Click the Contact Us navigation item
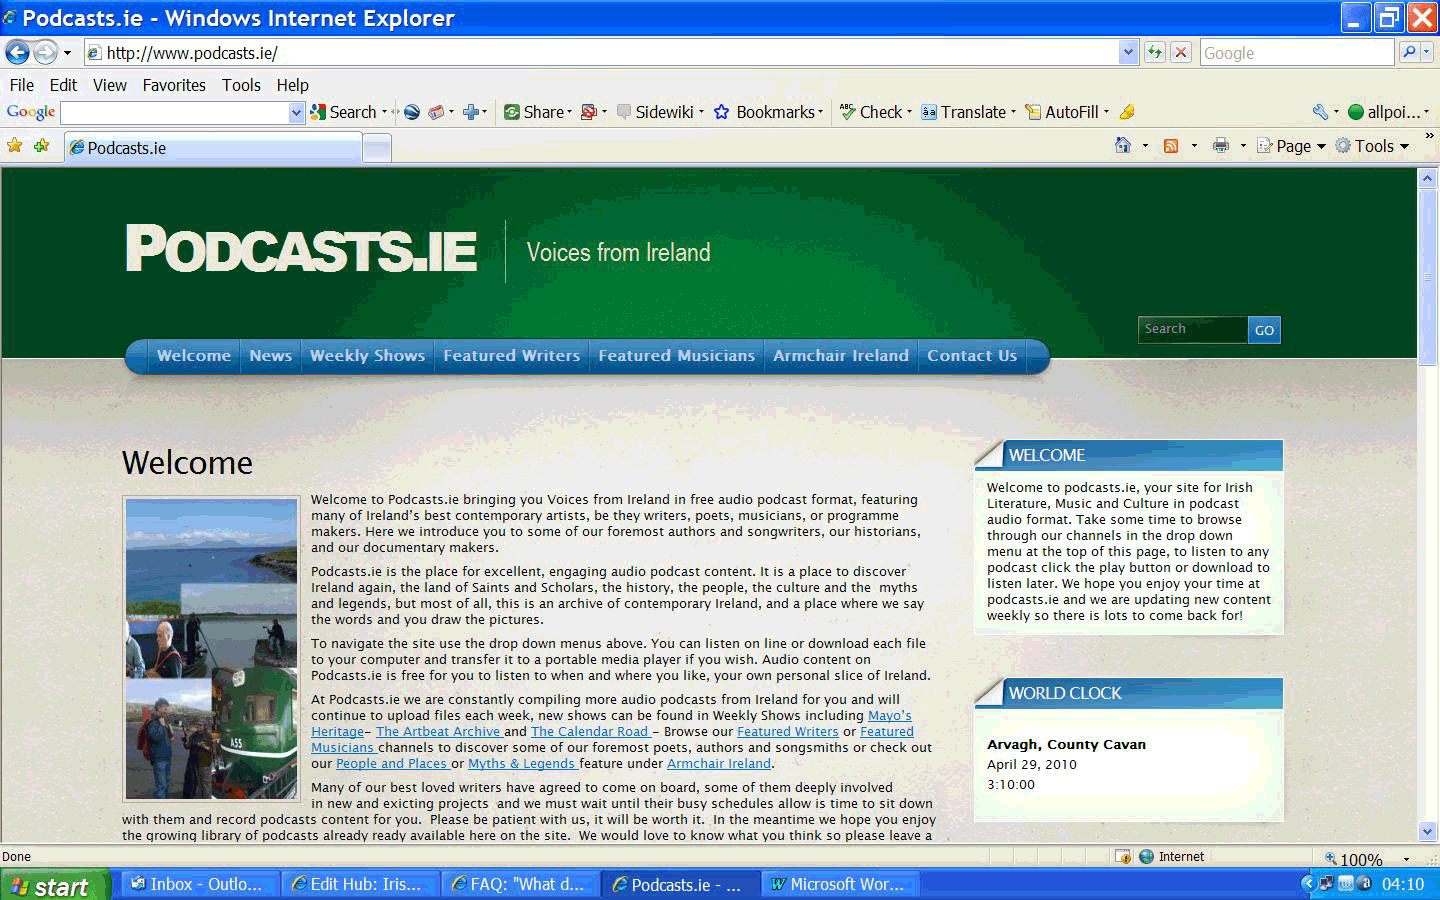 (972, 356)
